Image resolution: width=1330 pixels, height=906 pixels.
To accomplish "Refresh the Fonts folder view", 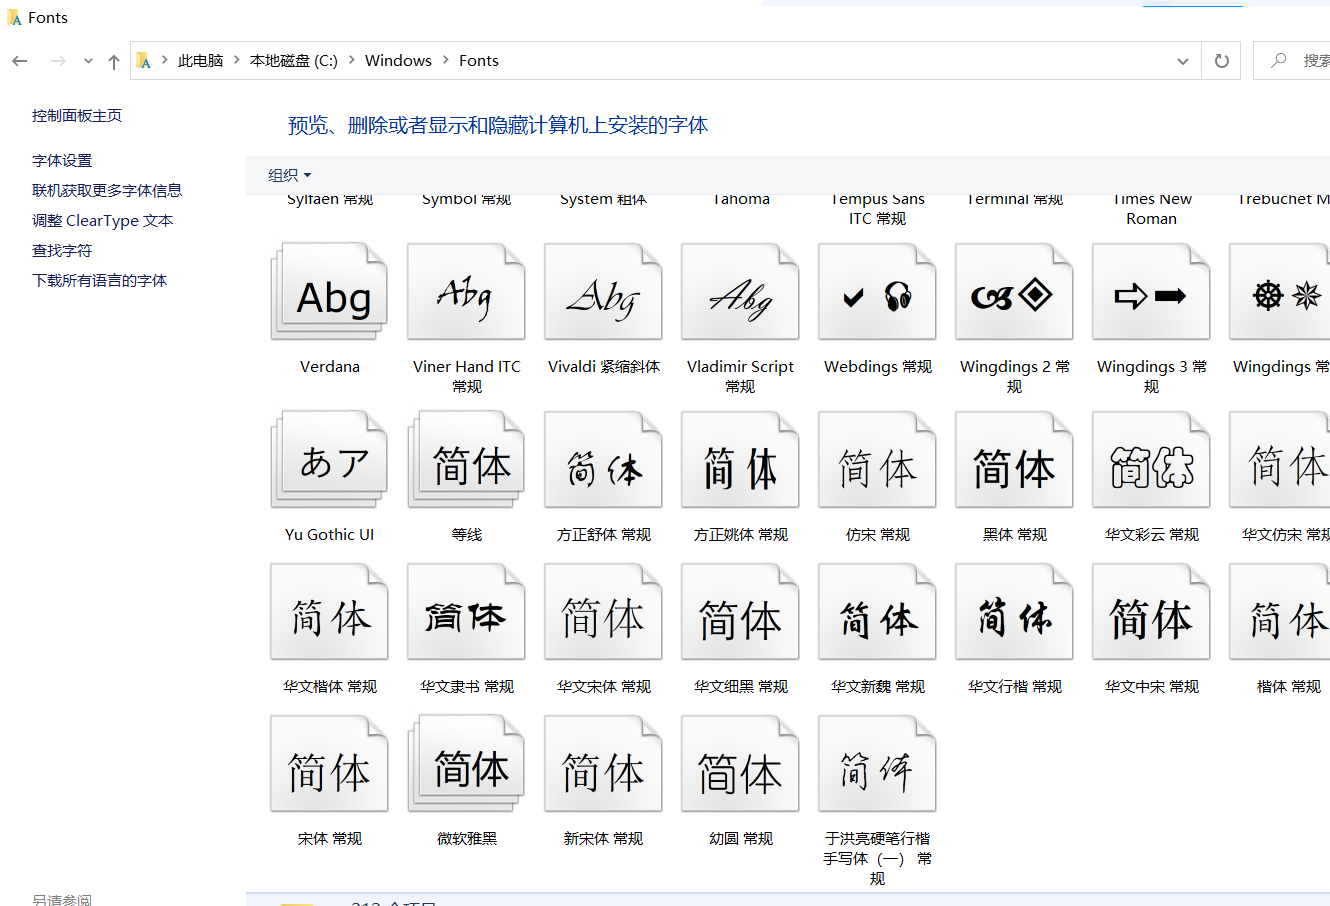I will coord(1222,61).
